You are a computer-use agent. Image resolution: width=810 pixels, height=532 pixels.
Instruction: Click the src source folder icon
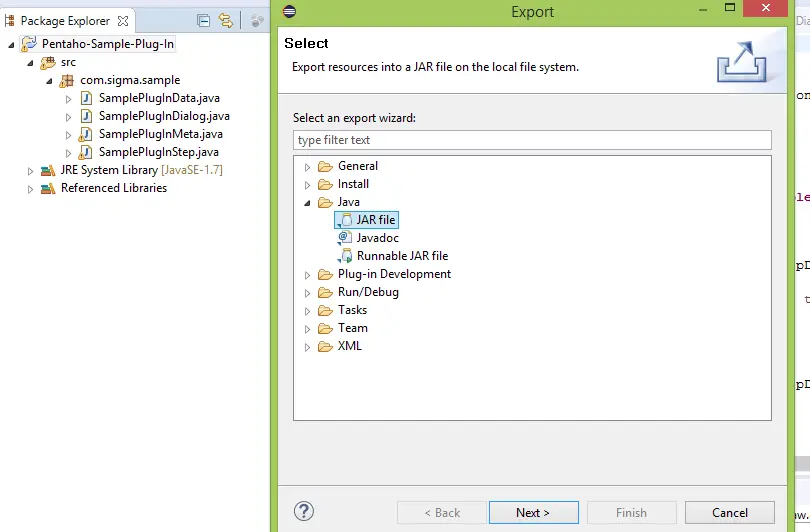coord(48,62)
